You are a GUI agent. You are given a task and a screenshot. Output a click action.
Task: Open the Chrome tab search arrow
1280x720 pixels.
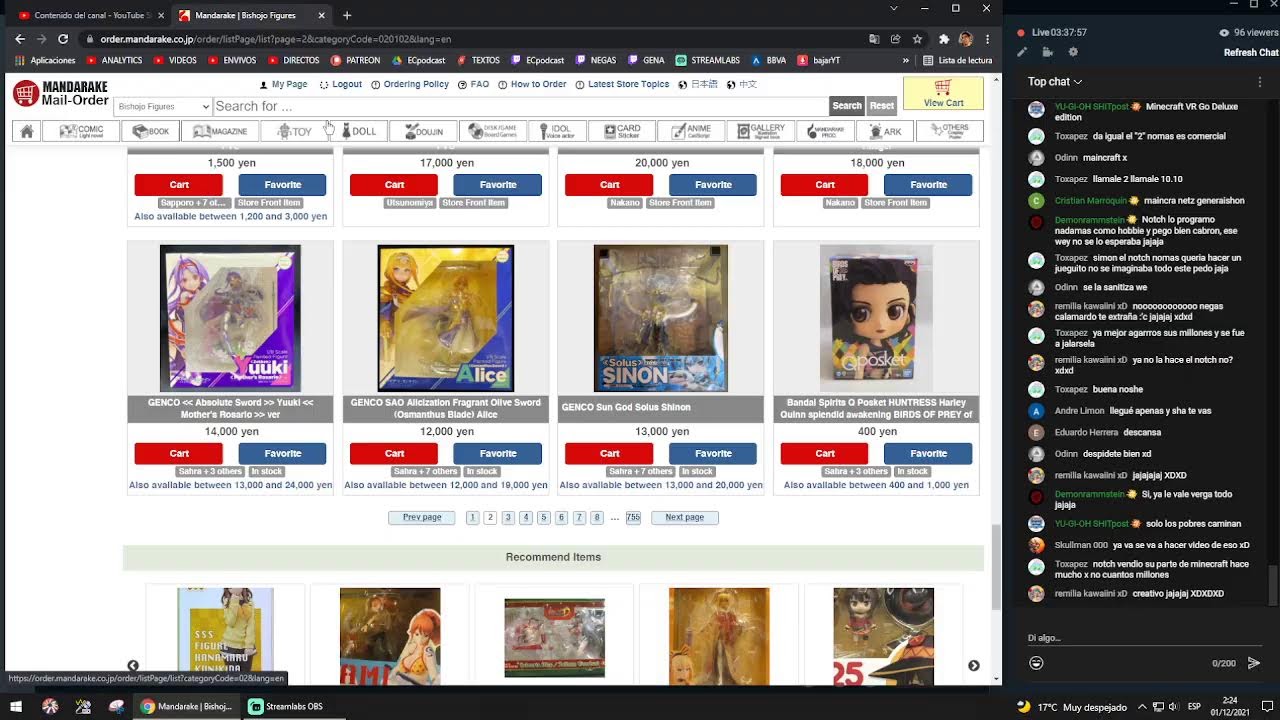pyautogui.click(x=893, y=8)
